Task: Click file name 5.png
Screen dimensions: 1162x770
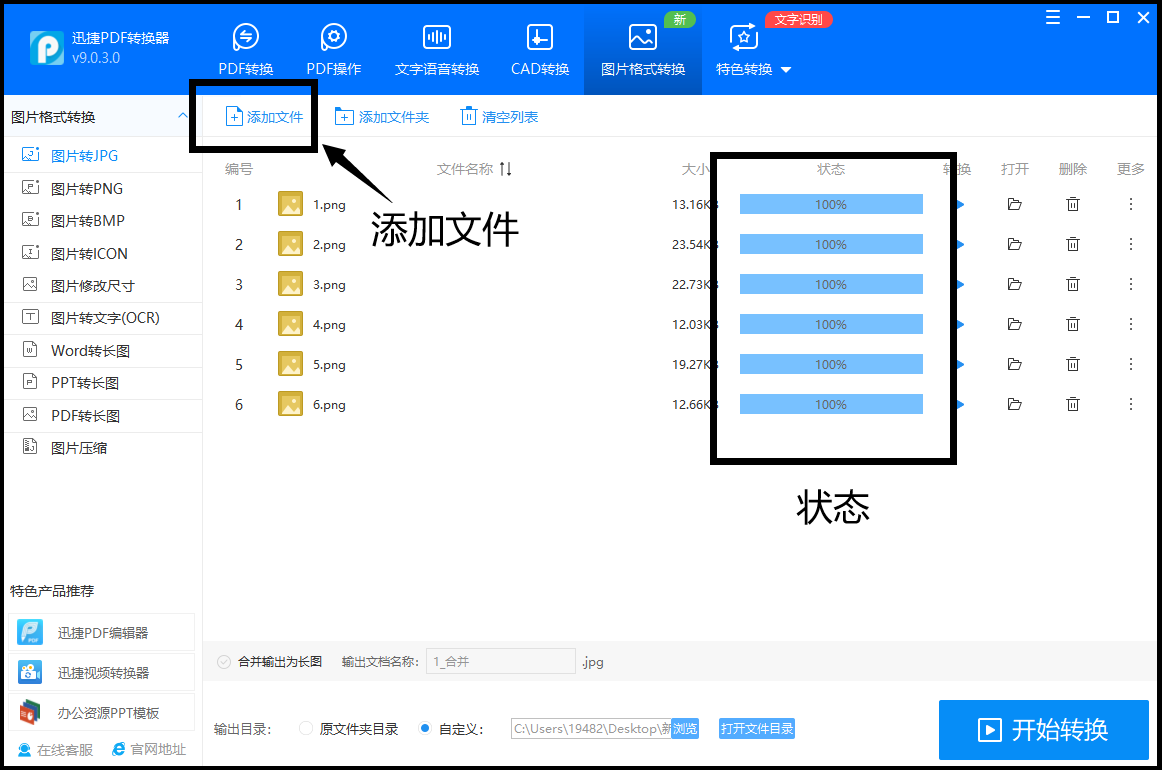Action: pos(329,365)
